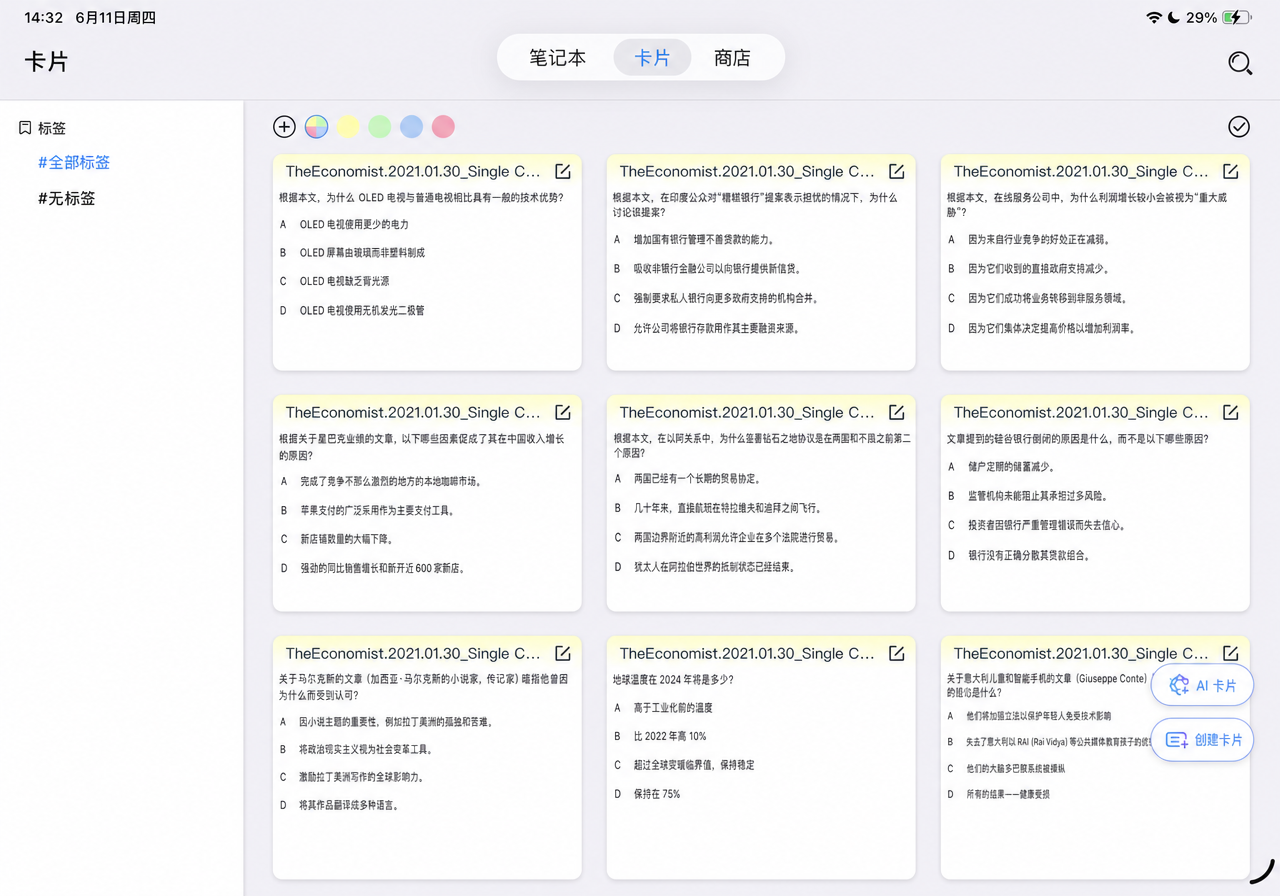
Task: Tap edit icon on 在线服务公司 card
Action: click(x=1231, y=171)
